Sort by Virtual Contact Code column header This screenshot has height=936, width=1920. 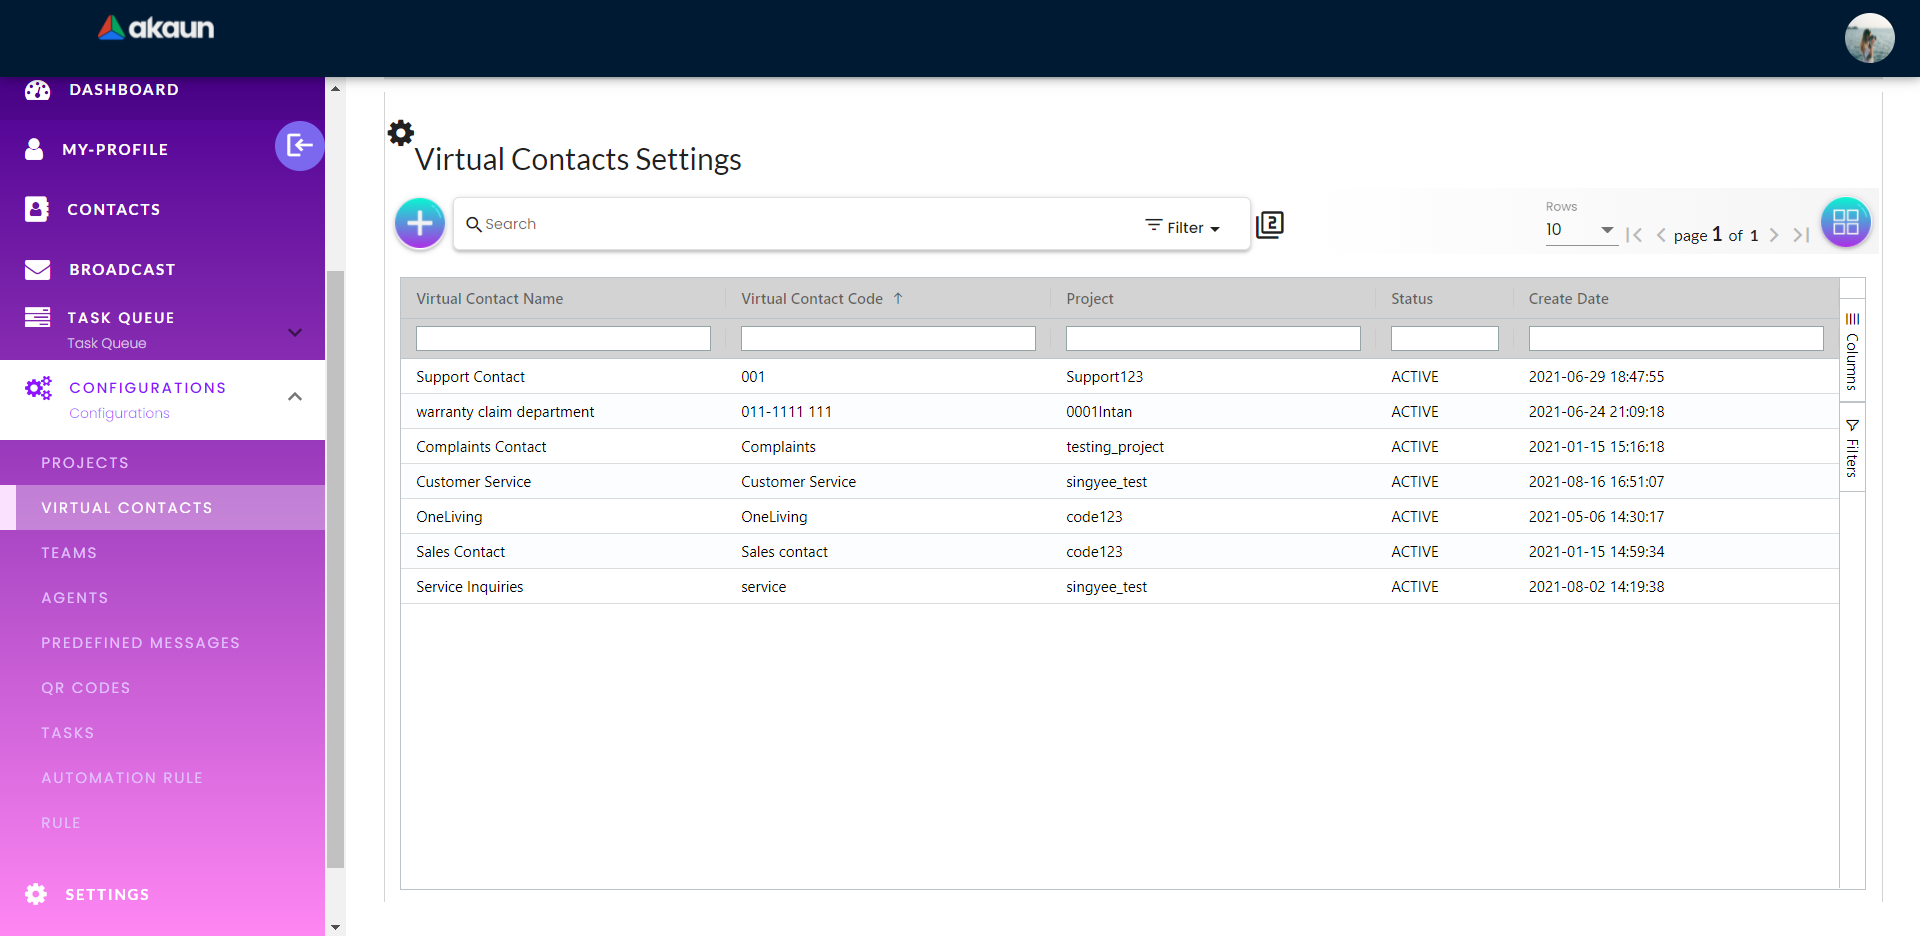(x=812, y=299)
